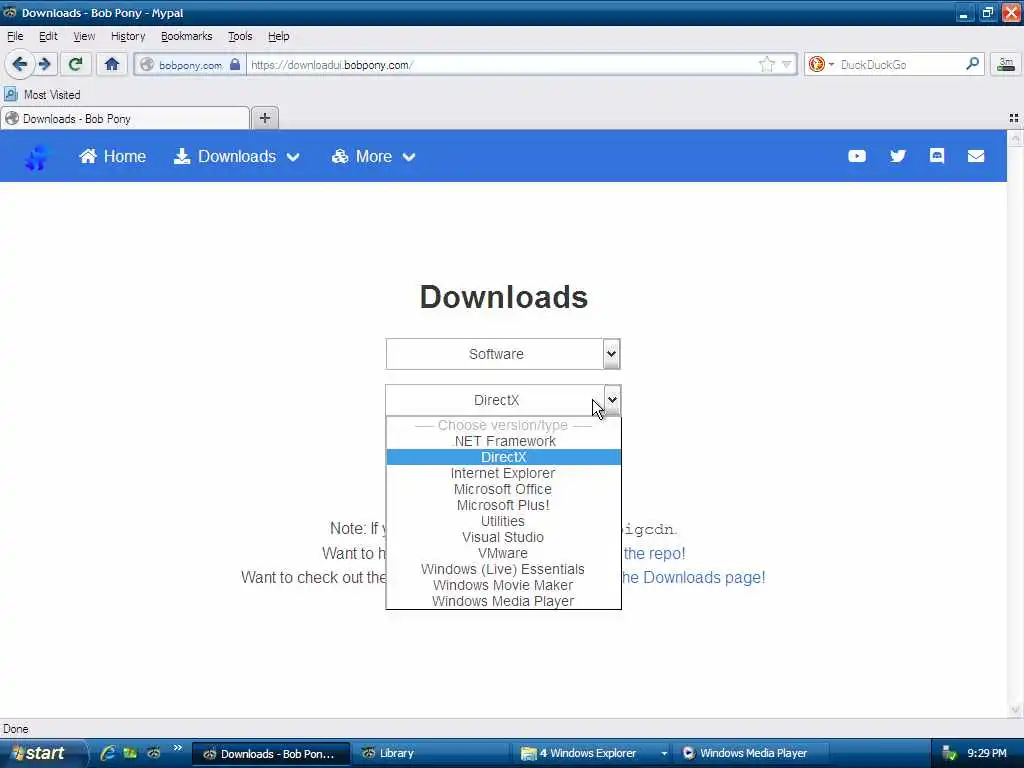Go back using the back arrow button
Screen dimensions: 1024x768
tap(19, 64)
